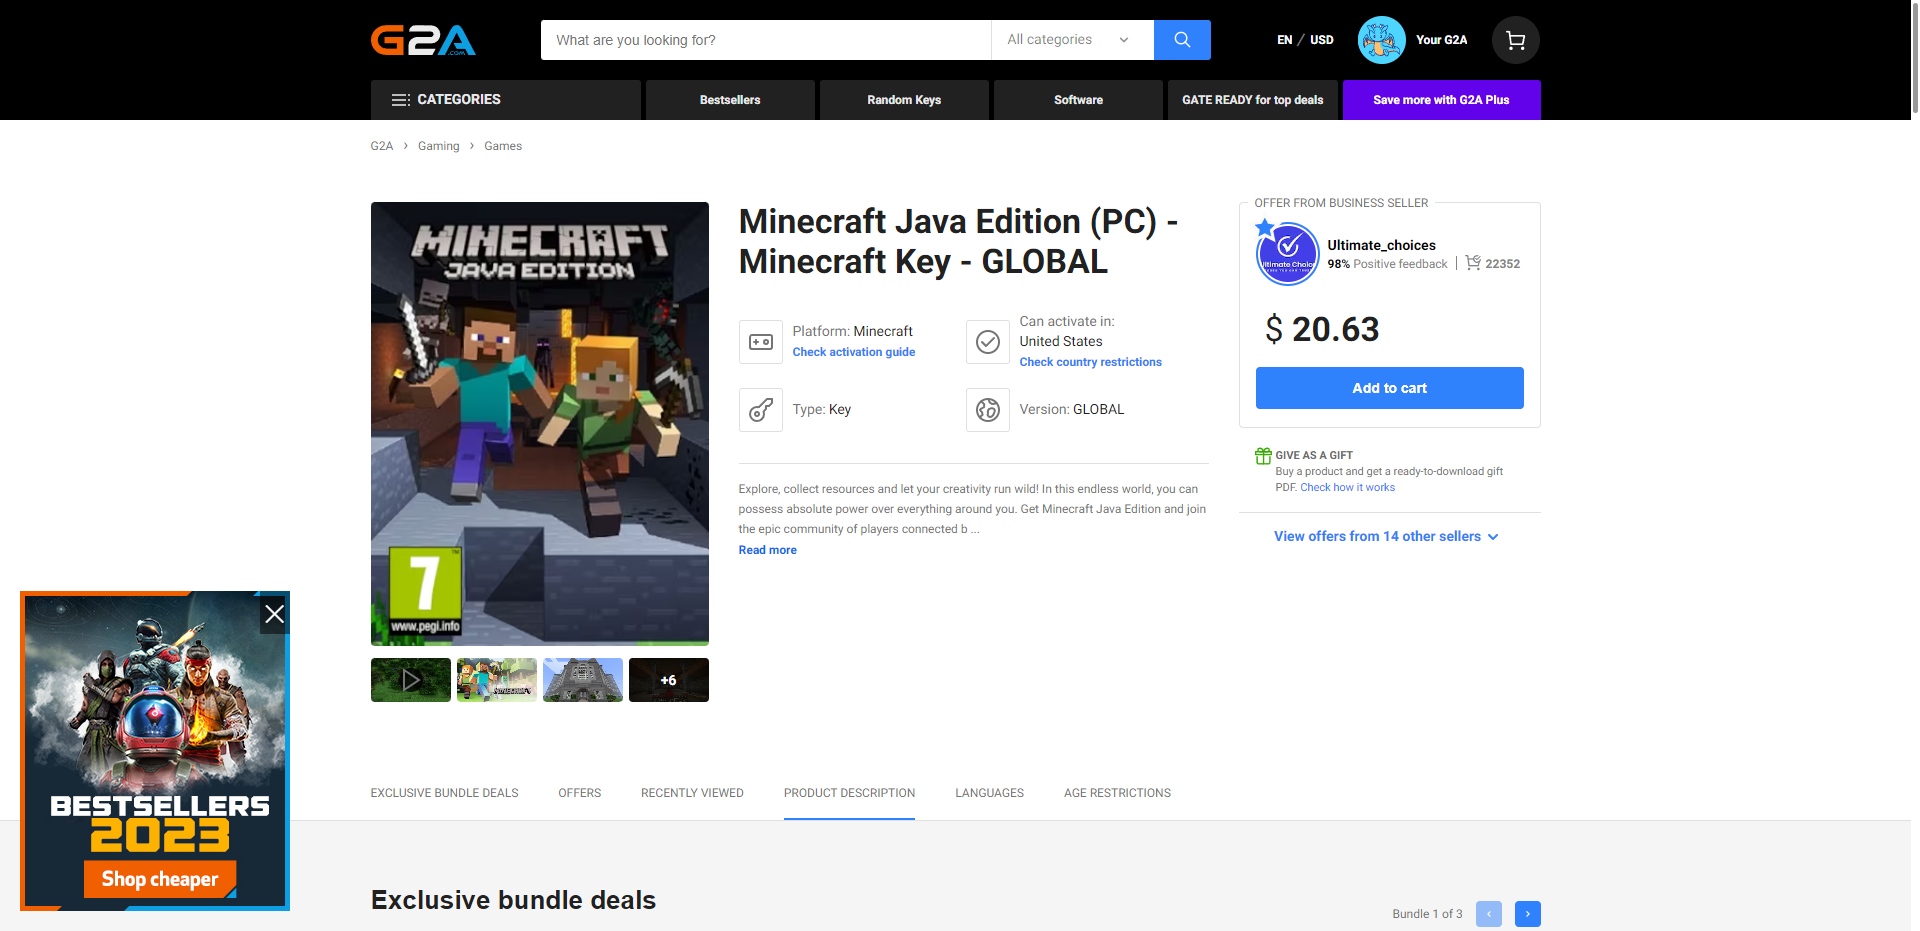1920x931 pixels.
Task: Switch to OFFERS tab
Action: click(580, 793)
